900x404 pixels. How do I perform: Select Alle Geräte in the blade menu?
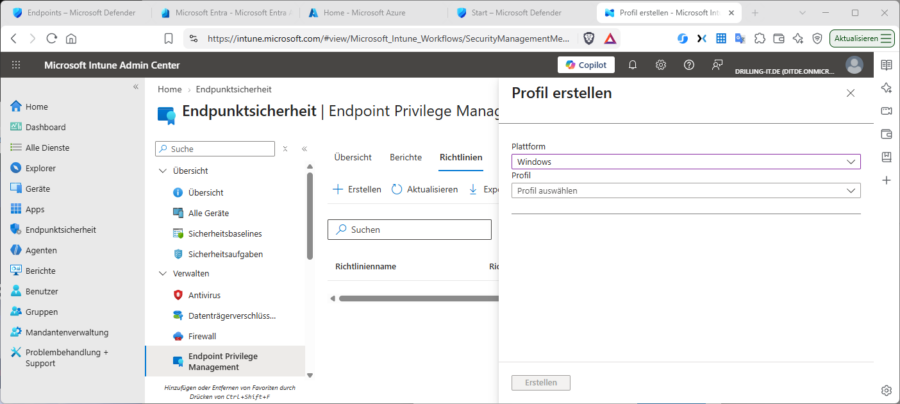click(201, 213)
